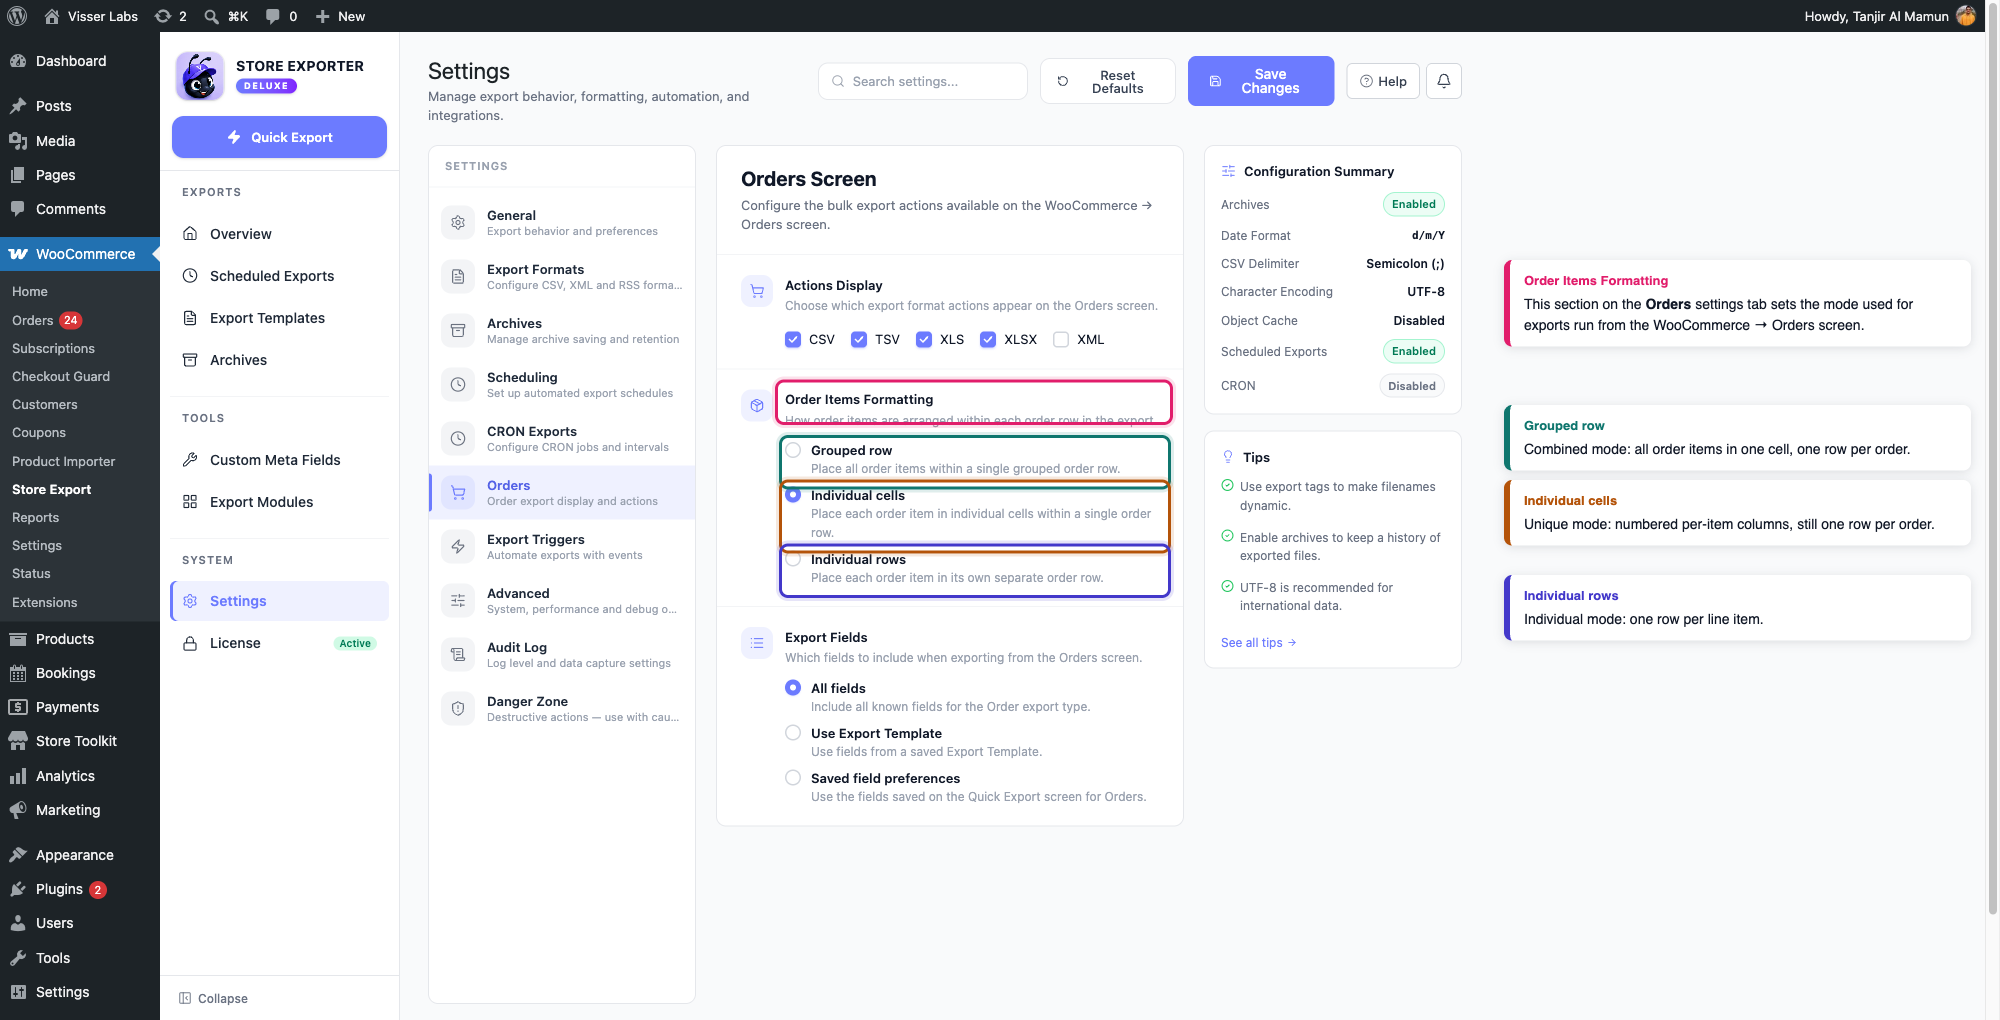Viewport: 2000px width, 1020px height.
Task: Select the Individual rows radio option
Action: [x=793, y=560]
